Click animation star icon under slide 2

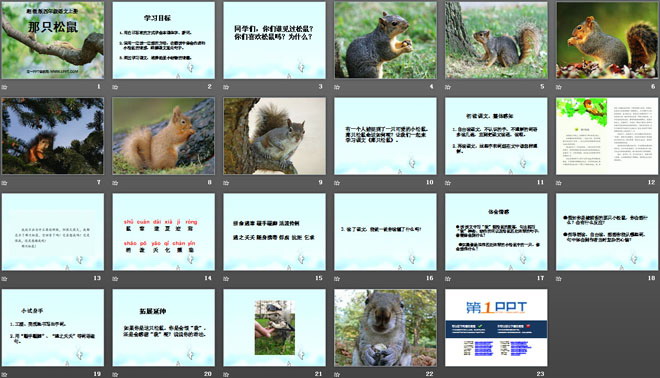tap(115, 87)
